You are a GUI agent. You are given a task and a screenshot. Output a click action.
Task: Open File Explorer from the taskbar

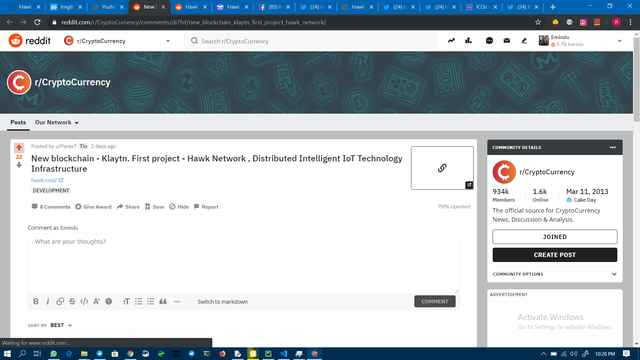pyautogui.click(x=84, y=353)
